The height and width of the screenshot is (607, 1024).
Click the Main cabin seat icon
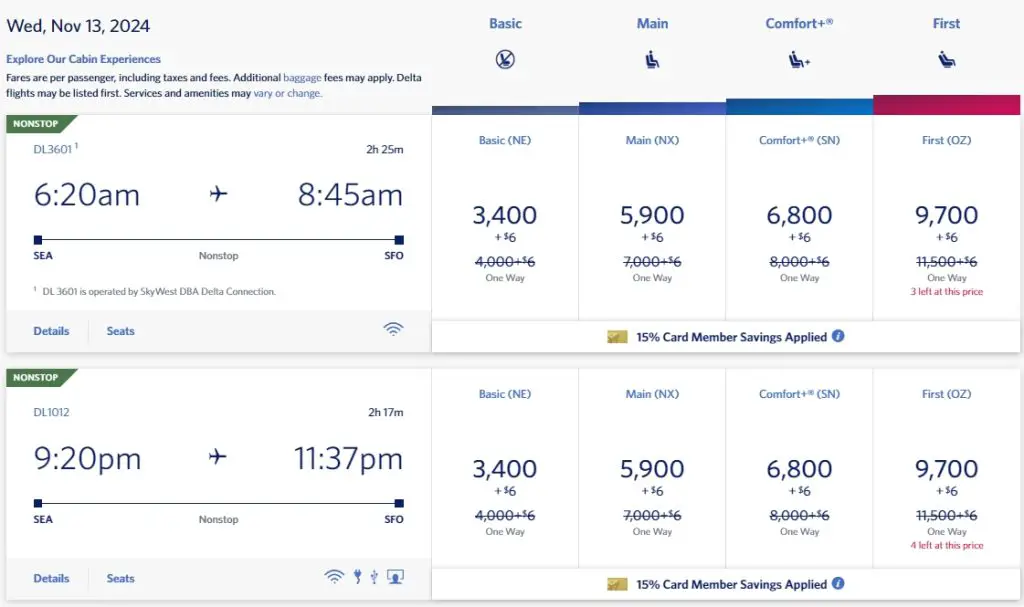pos(652,60)
